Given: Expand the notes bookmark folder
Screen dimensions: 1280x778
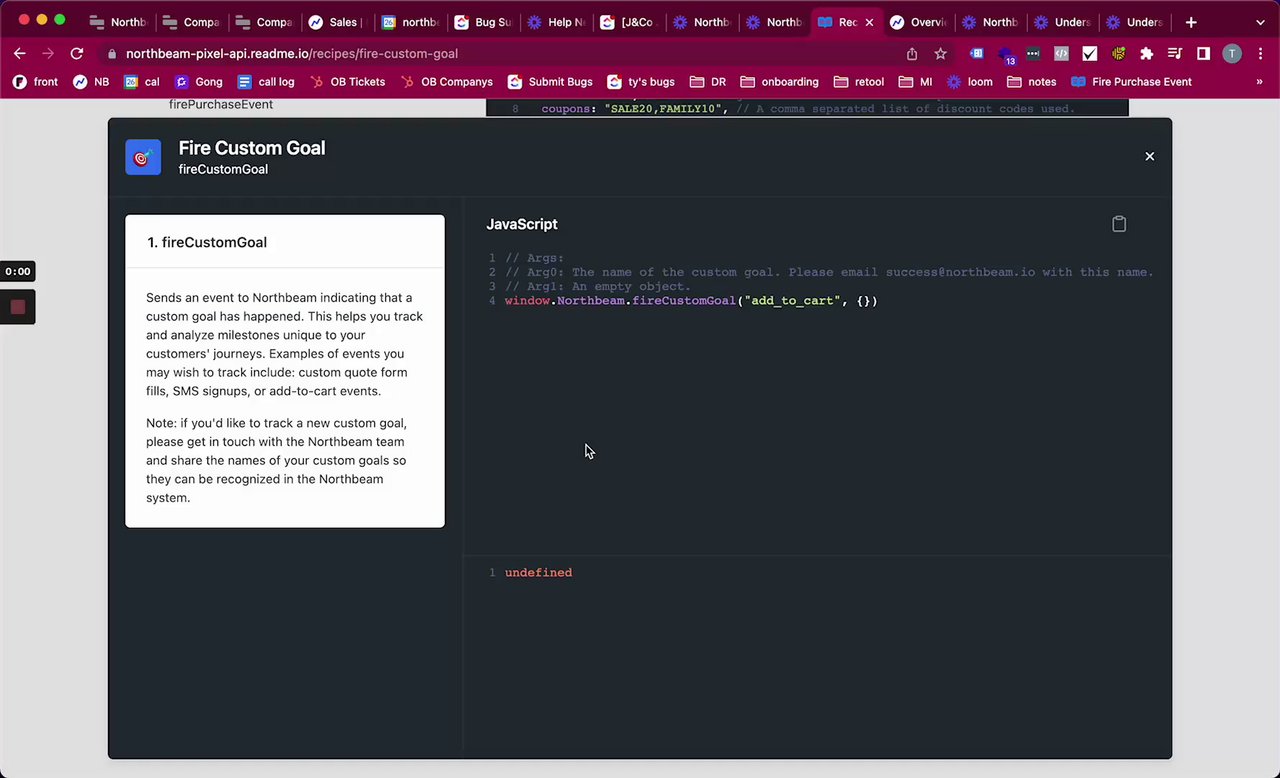Looking at the screenshot, I should pyautogui.click(x=1032, y=82).
